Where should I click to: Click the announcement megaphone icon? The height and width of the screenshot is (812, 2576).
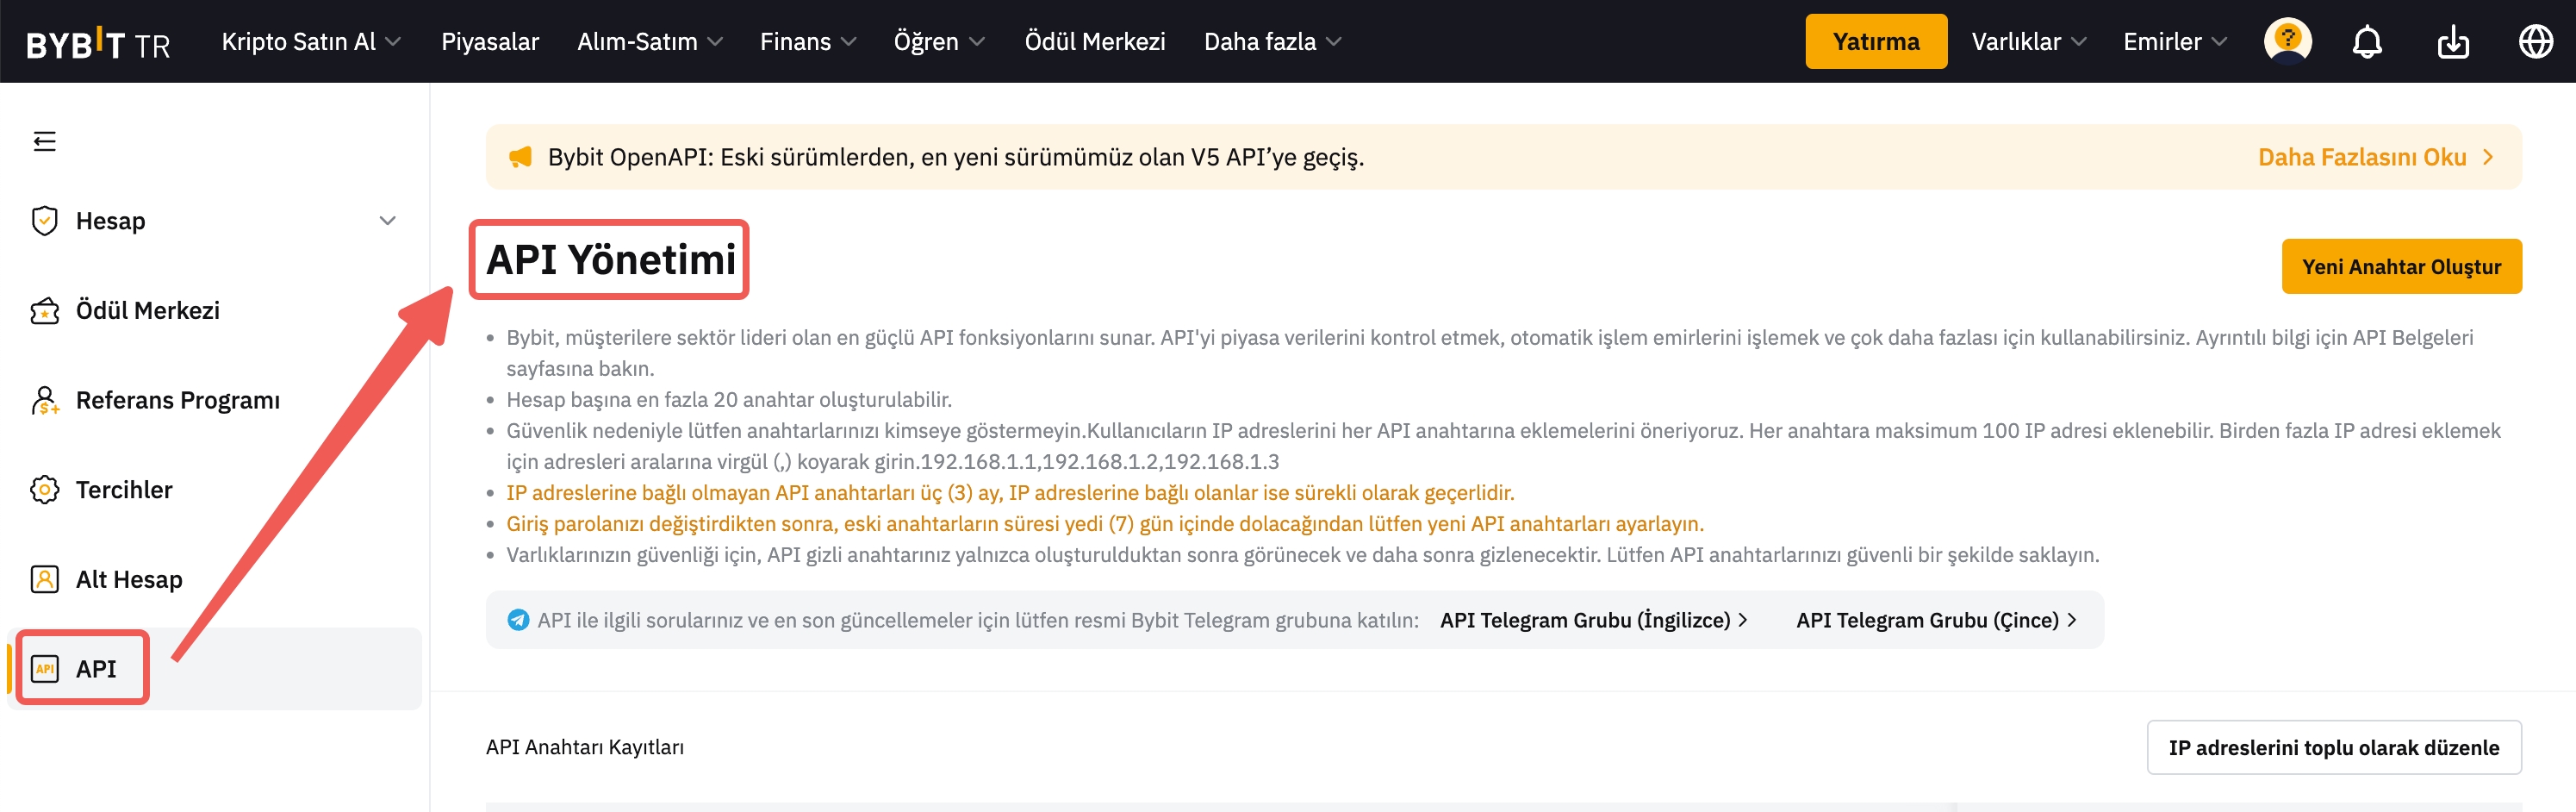point(520,157)
